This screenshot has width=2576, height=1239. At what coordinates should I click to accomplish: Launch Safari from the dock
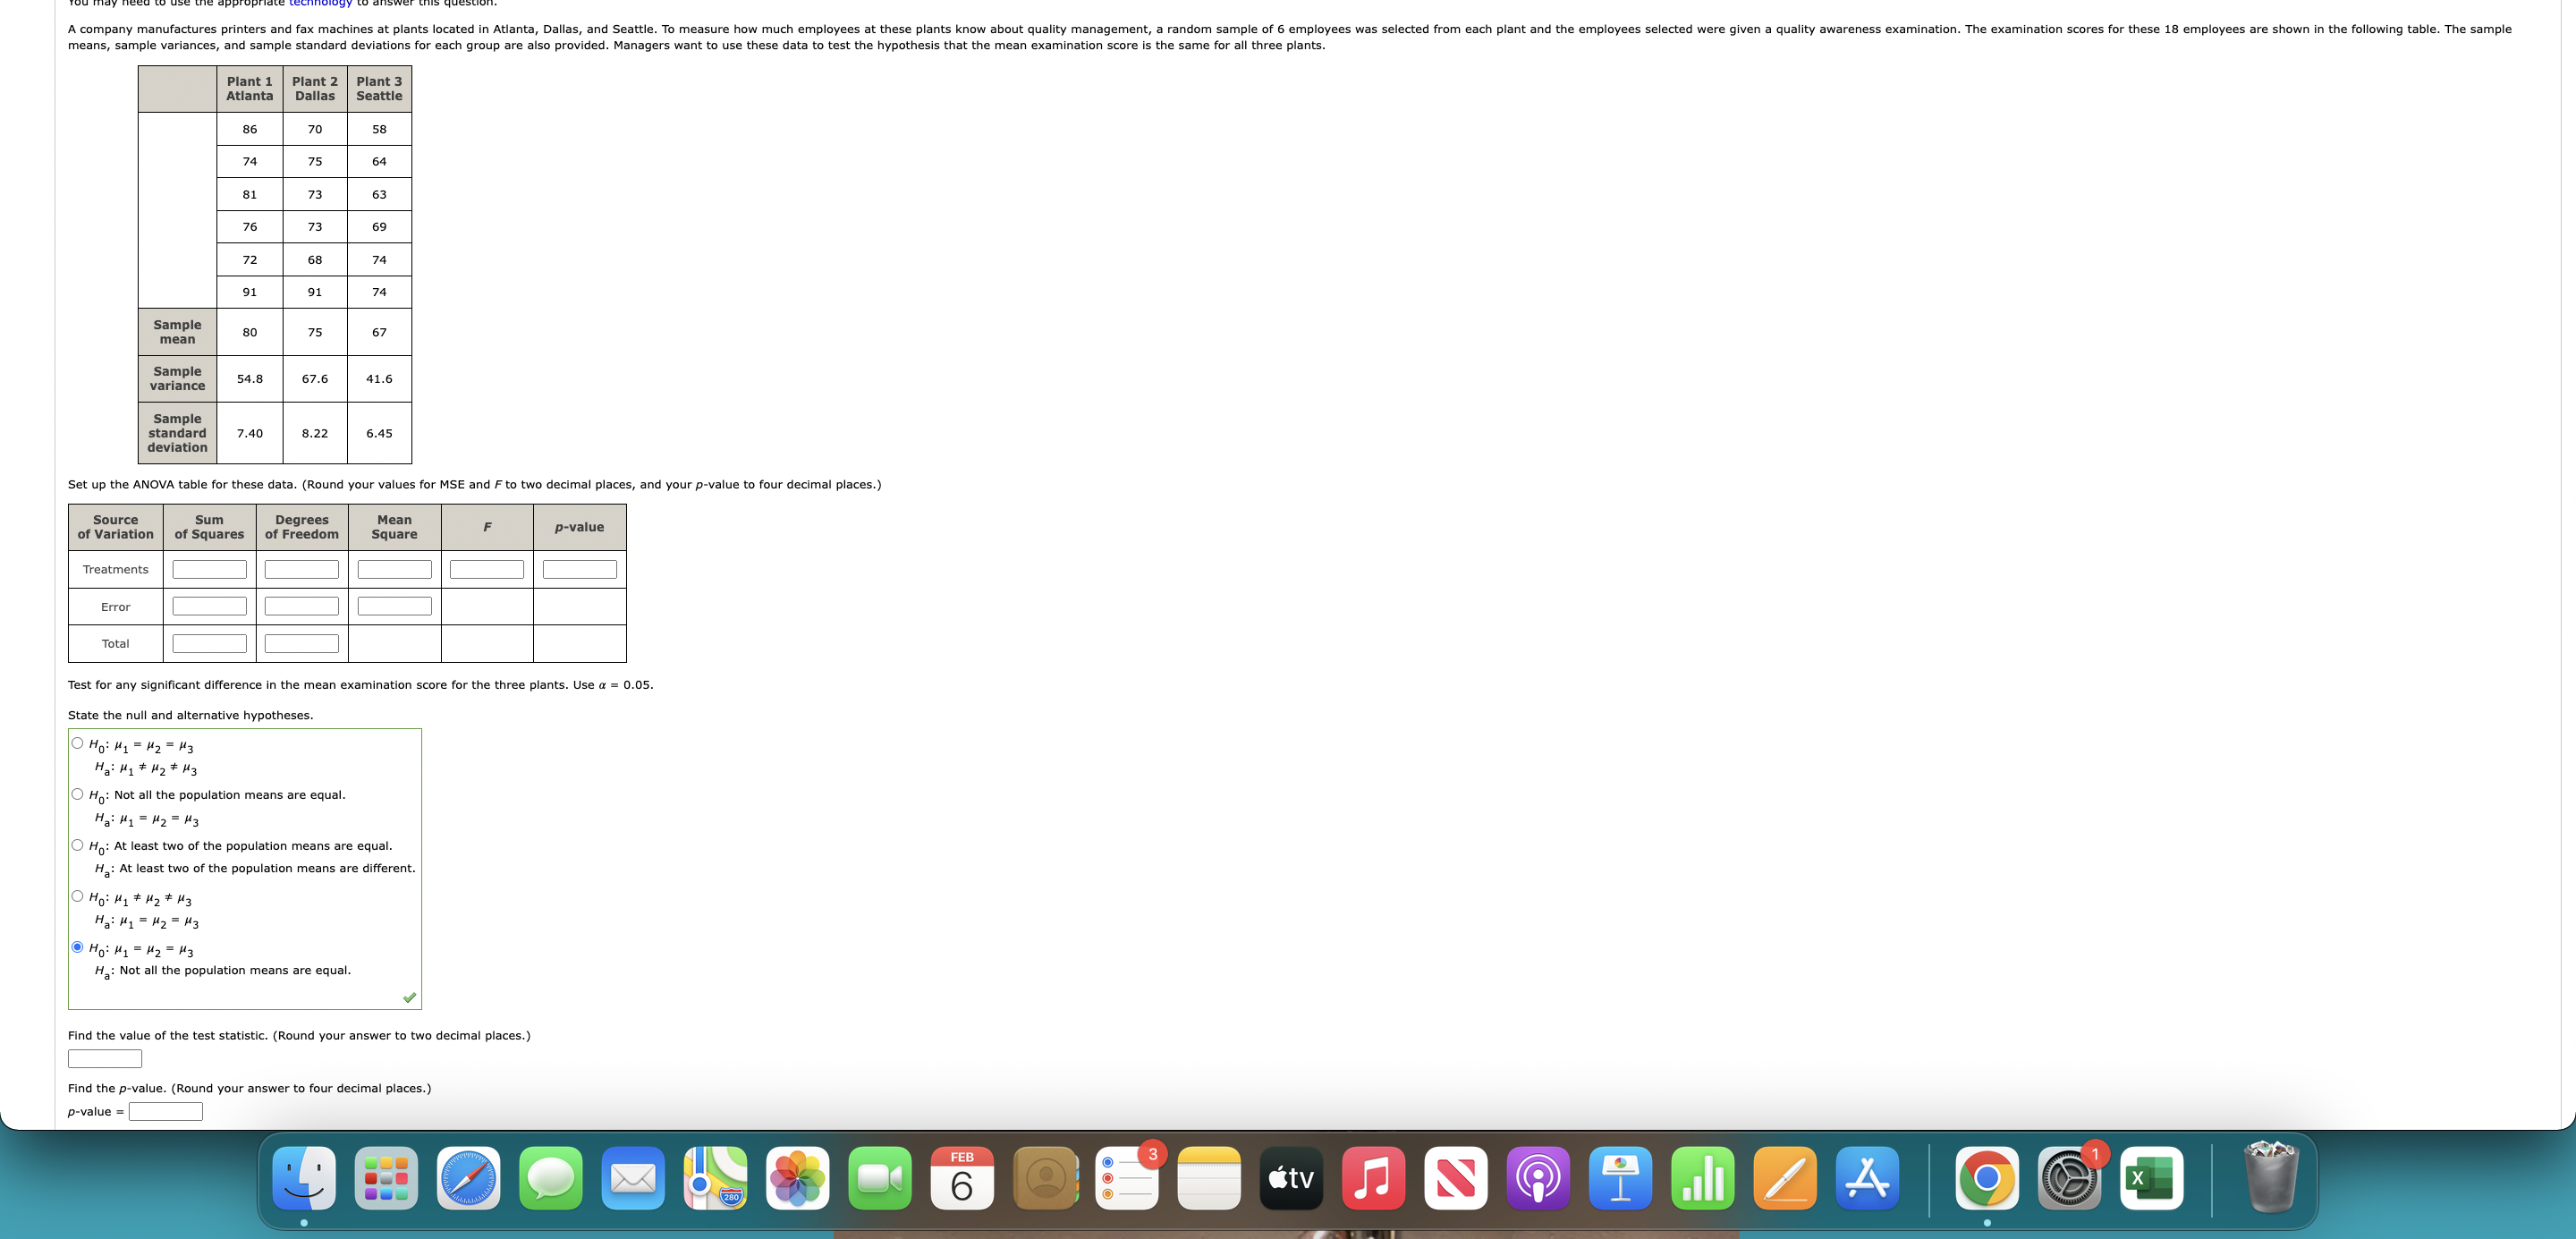pyautogui.click(x=468, y=1178)
